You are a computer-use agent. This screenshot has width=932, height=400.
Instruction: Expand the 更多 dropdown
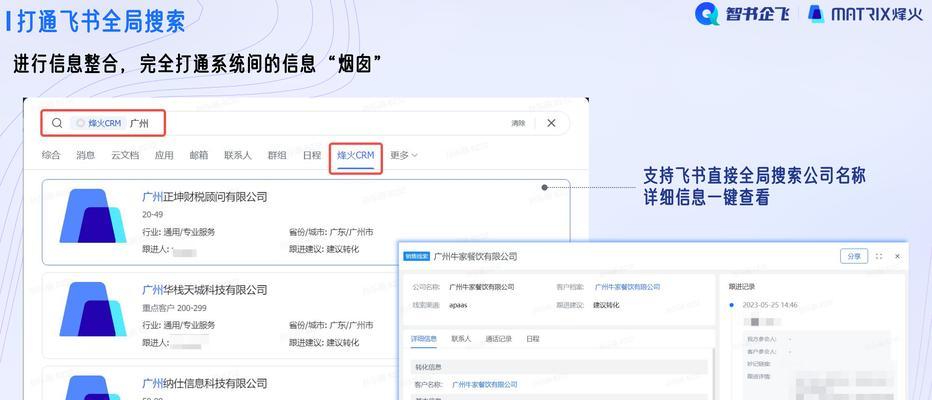(x=404, y=155)
